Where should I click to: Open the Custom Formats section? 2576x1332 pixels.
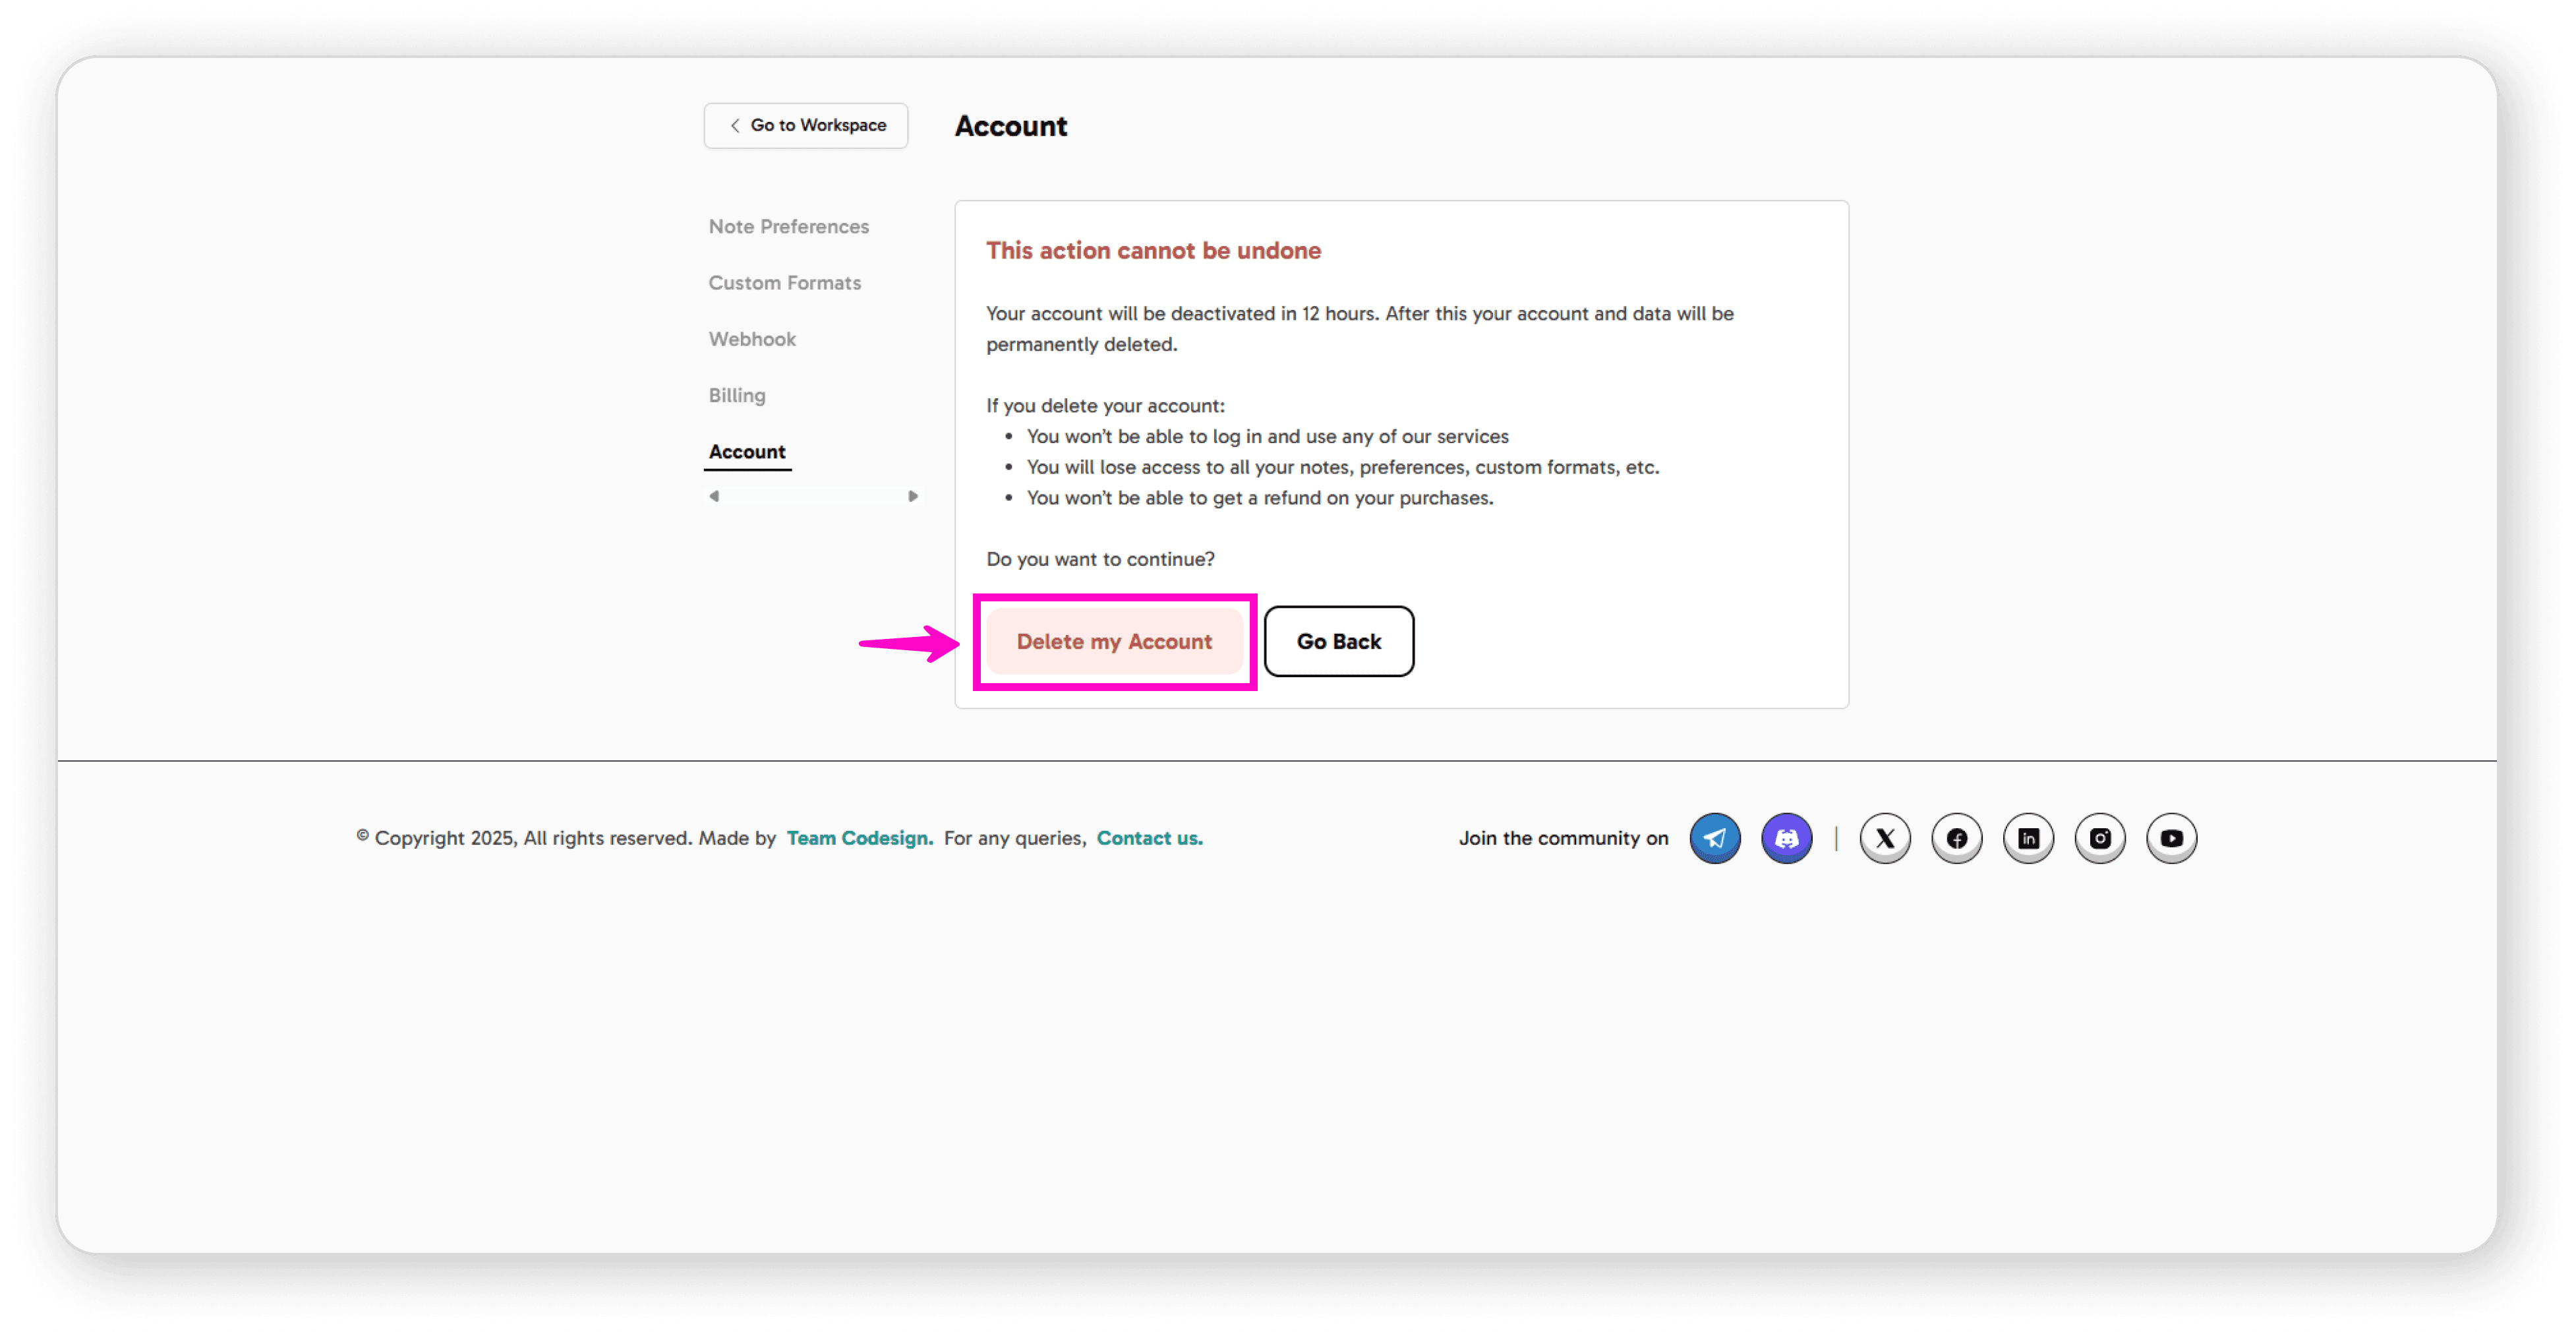point(784,283)
